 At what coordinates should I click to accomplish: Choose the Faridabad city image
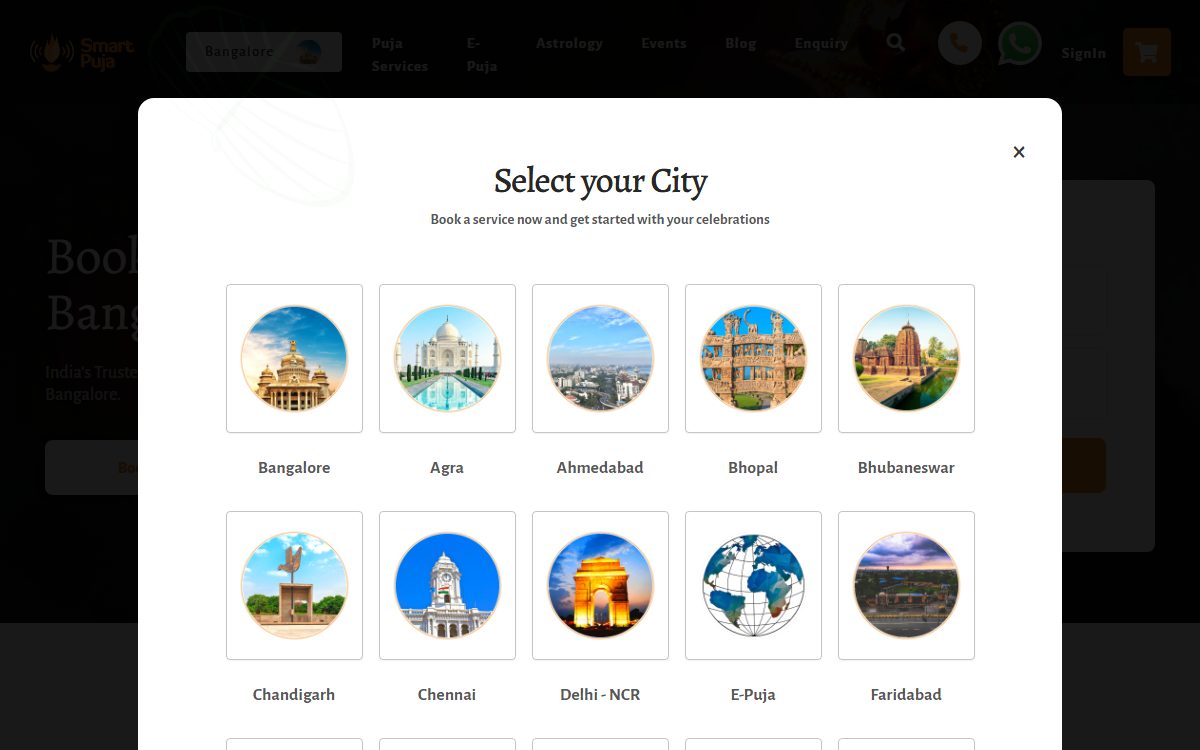point(906,585)
